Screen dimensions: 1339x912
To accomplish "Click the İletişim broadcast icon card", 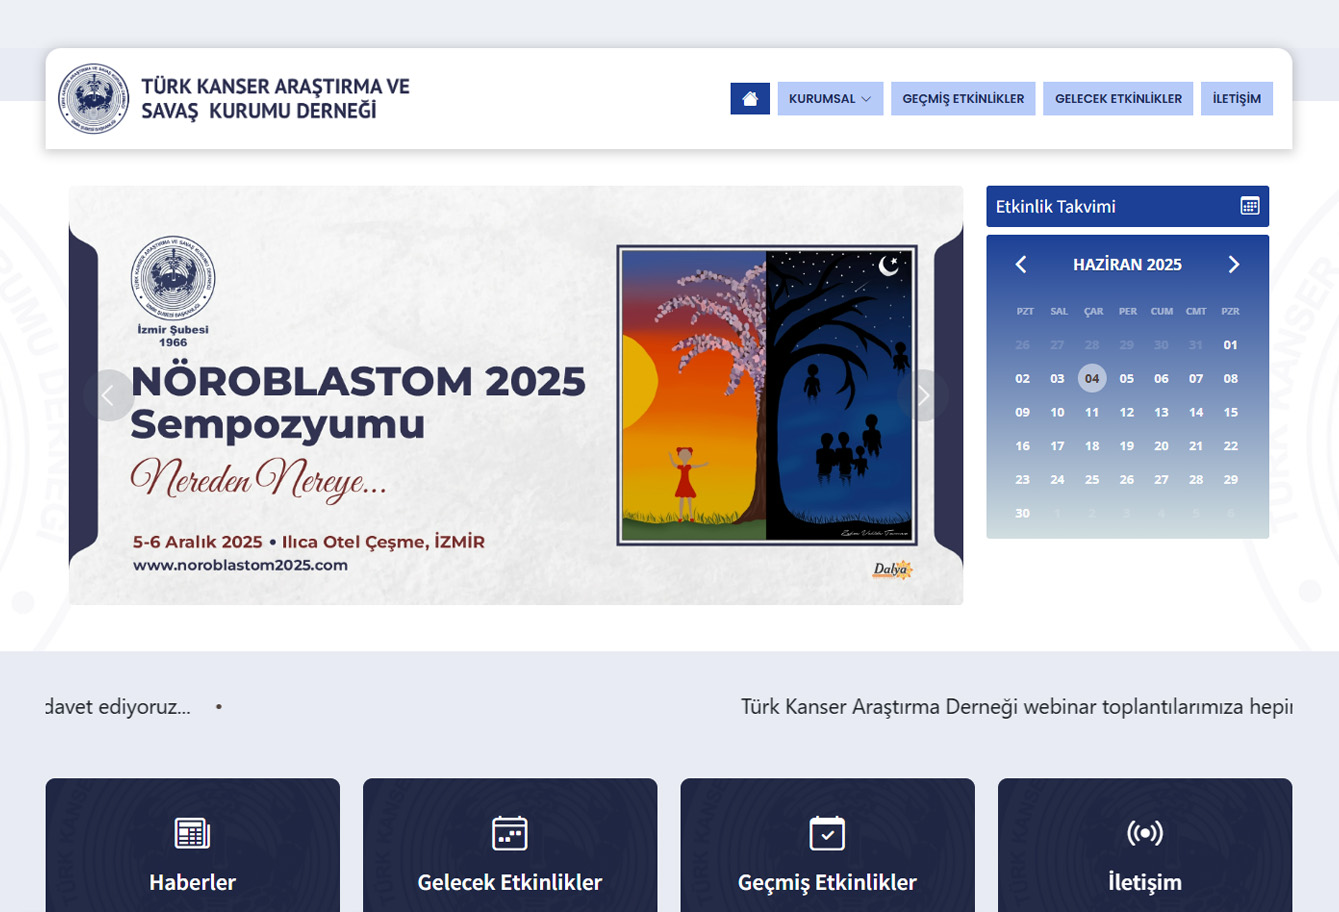I will pos(1144,833).
